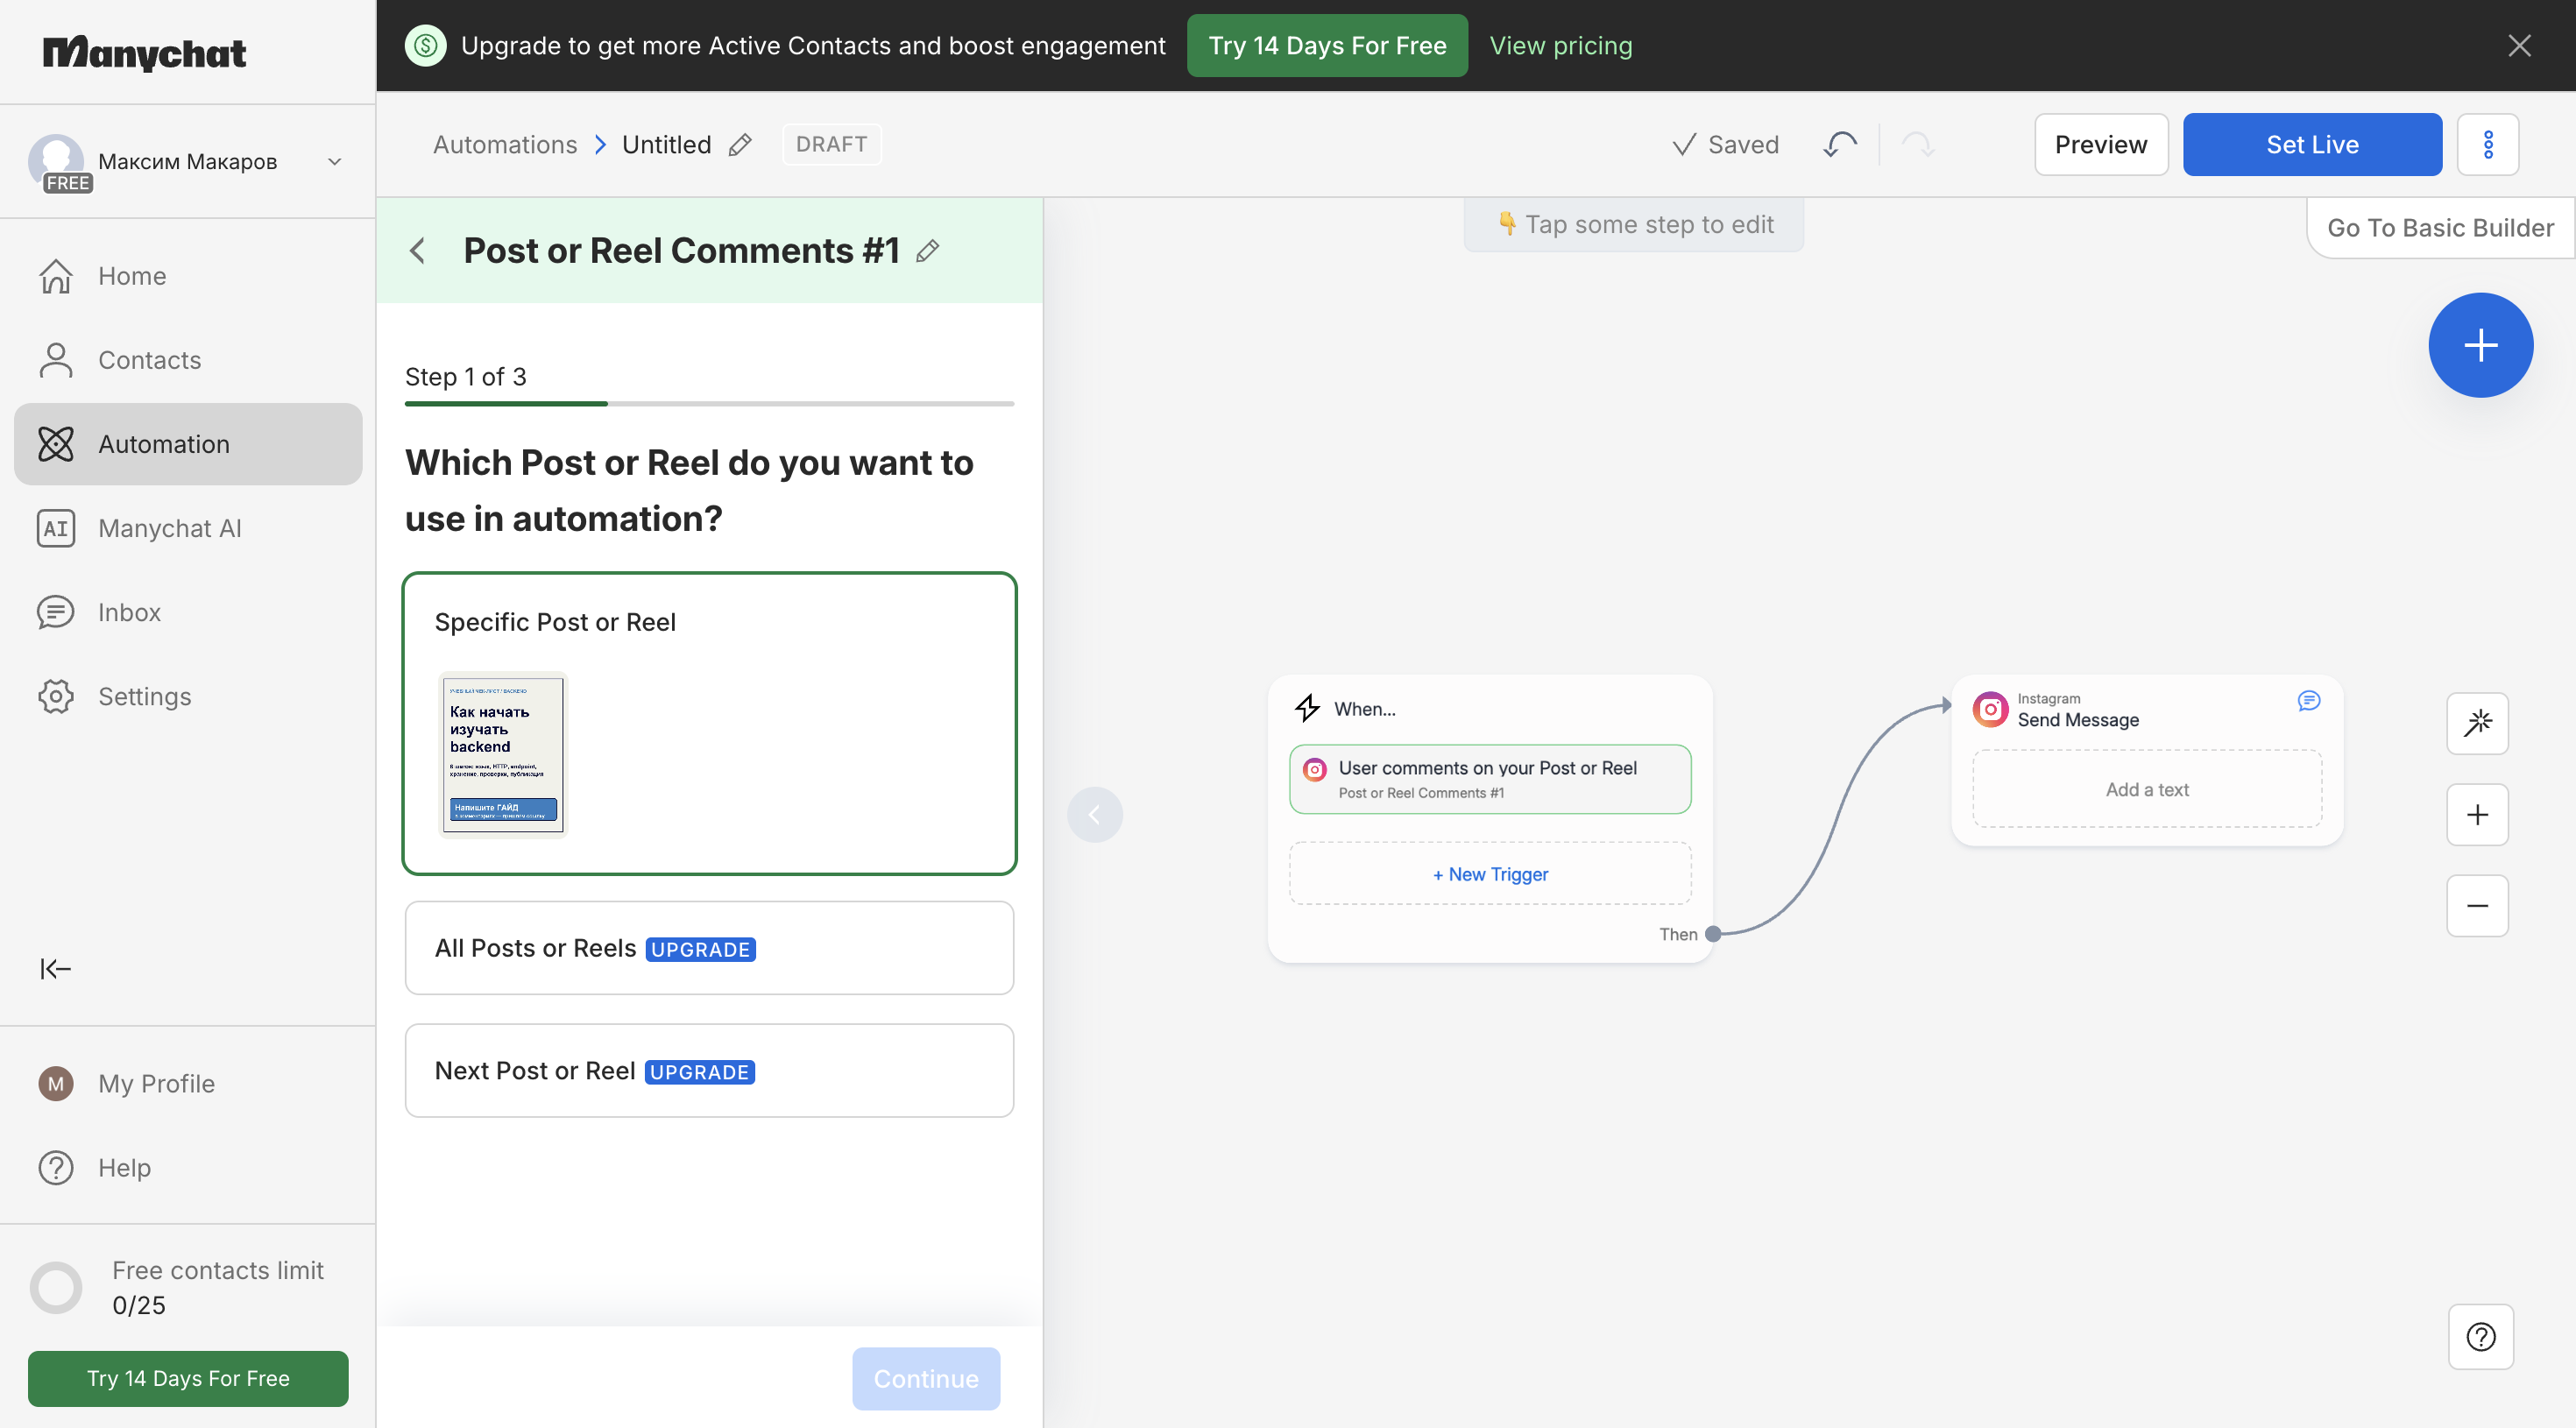
Task: Expand the Максим Макаров account dropdown
Action: click(x=335, y=161)
